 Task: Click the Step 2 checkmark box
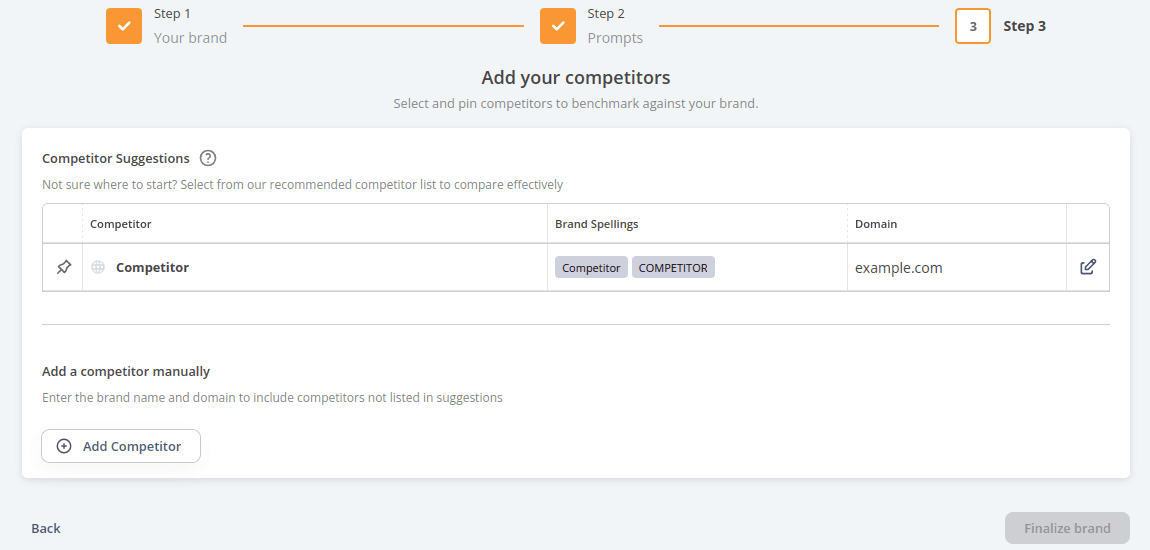[x=558, y=26]
